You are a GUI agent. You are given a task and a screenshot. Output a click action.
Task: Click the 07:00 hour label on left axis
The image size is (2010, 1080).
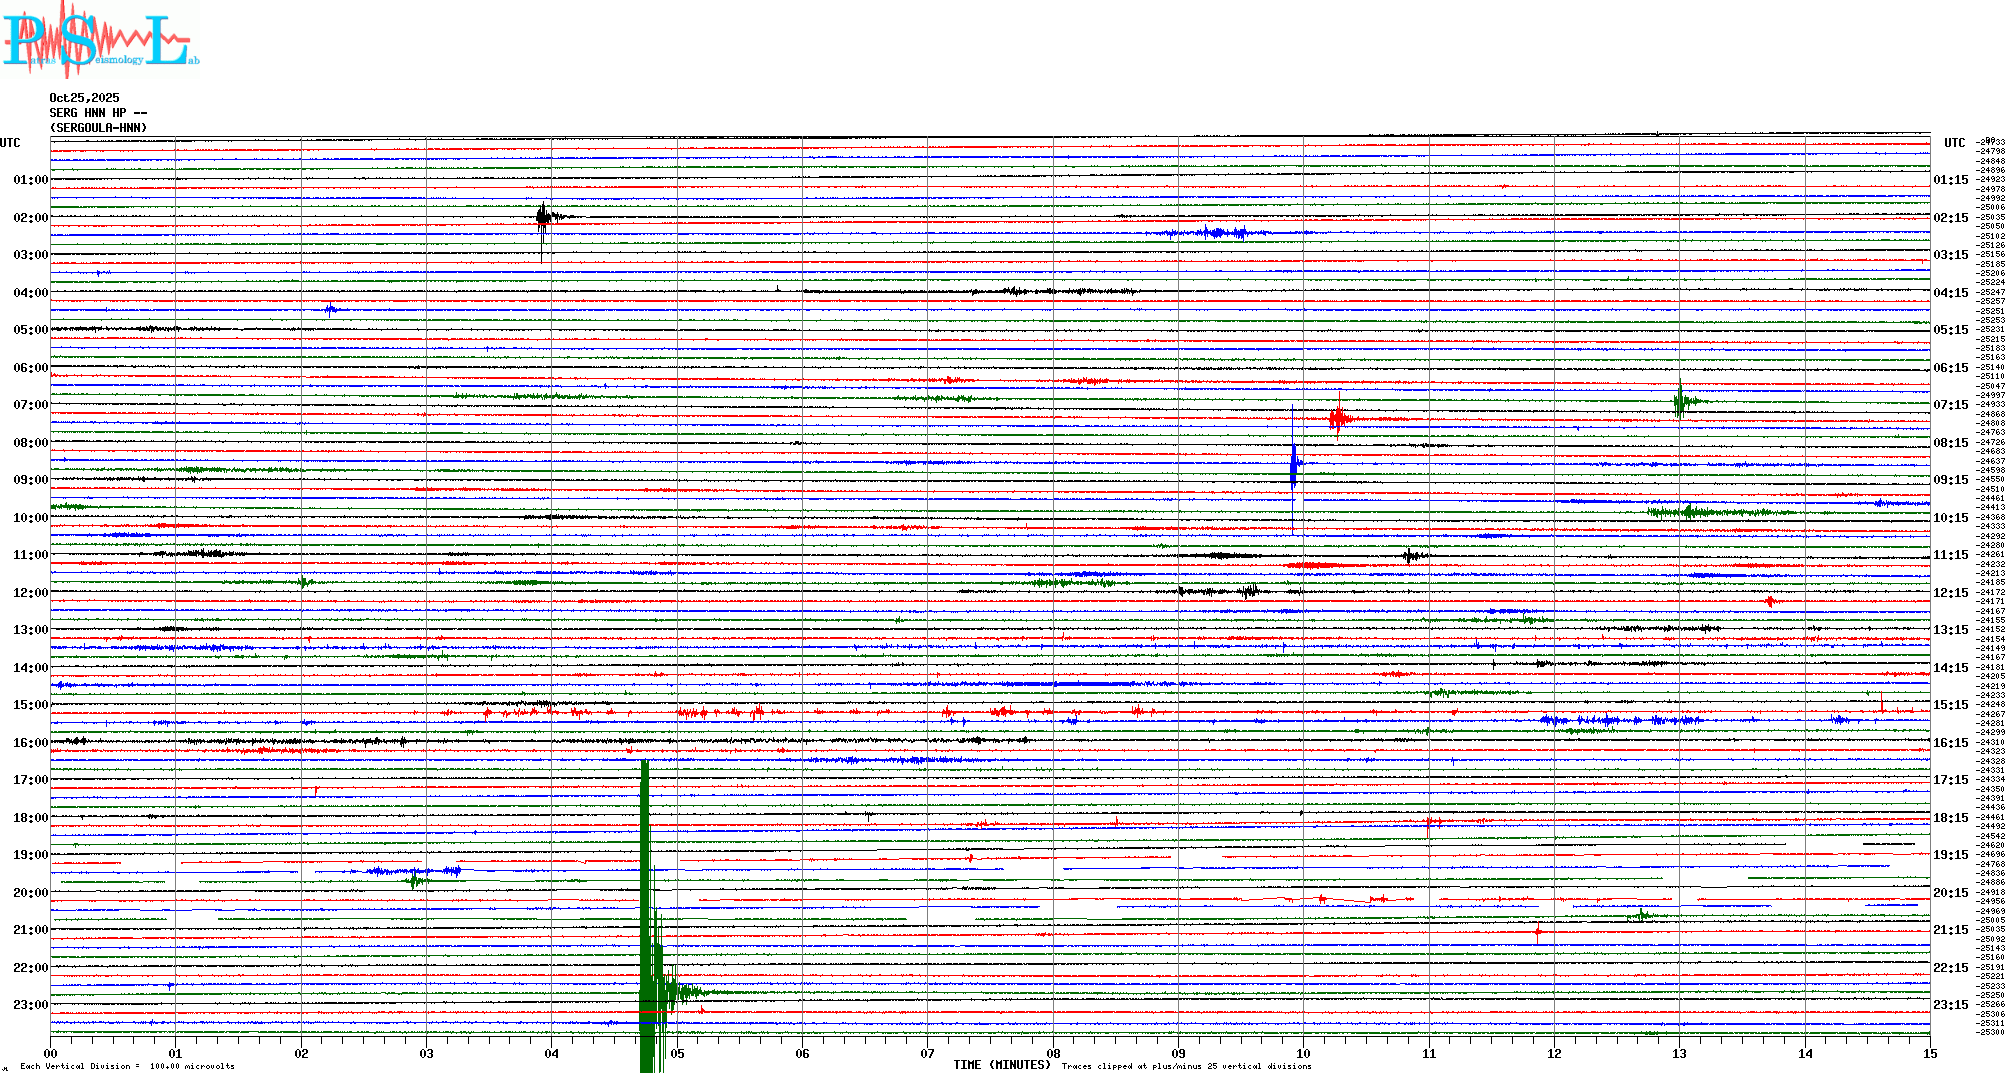point(30,405)
